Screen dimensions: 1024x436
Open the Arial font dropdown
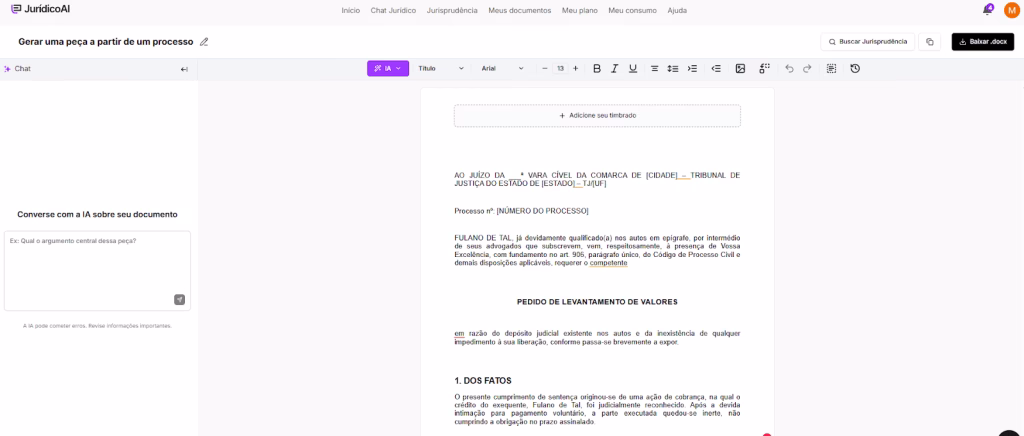coord(502,68)
